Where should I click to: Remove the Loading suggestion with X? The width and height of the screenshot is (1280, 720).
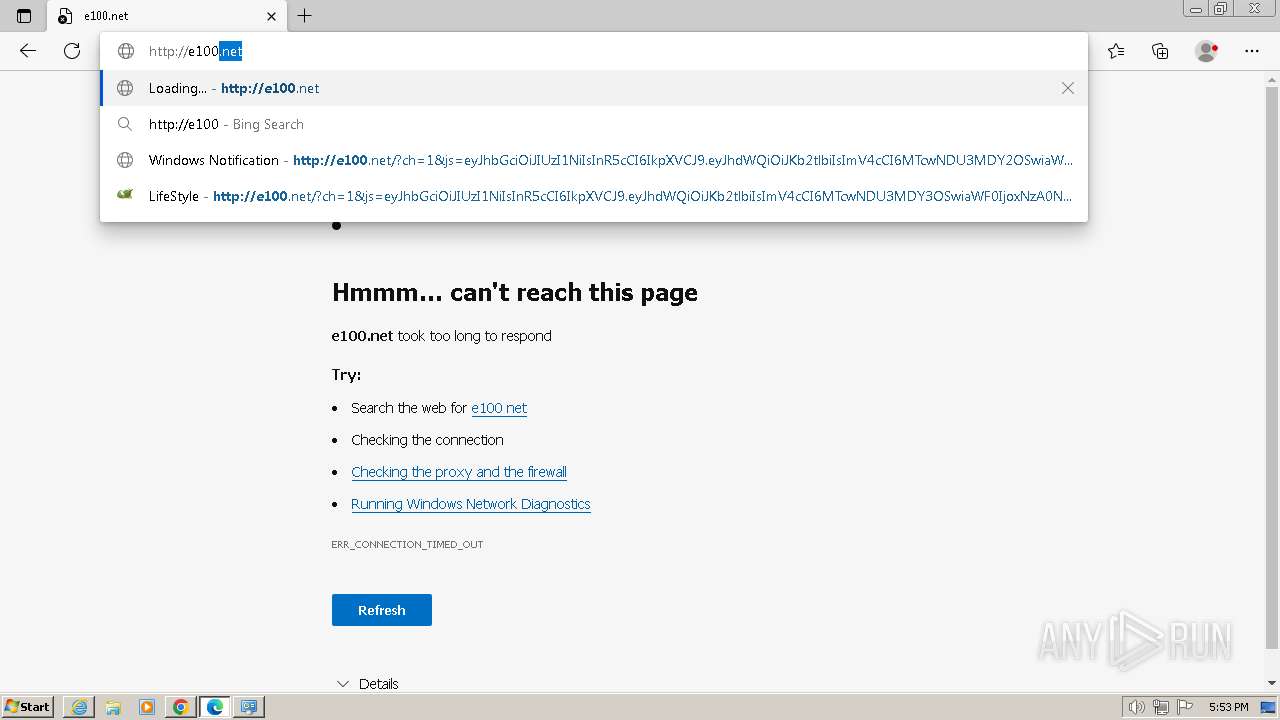click(x=1068, y=88)
